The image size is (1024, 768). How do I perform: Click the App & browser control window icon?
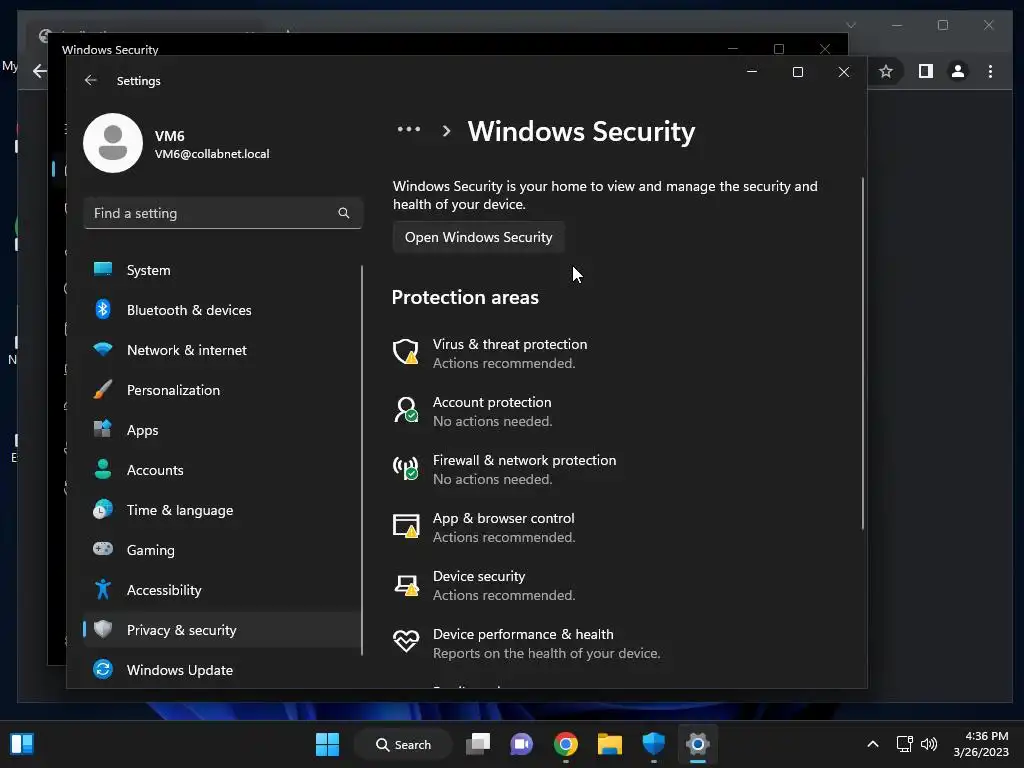coord(406,526)
